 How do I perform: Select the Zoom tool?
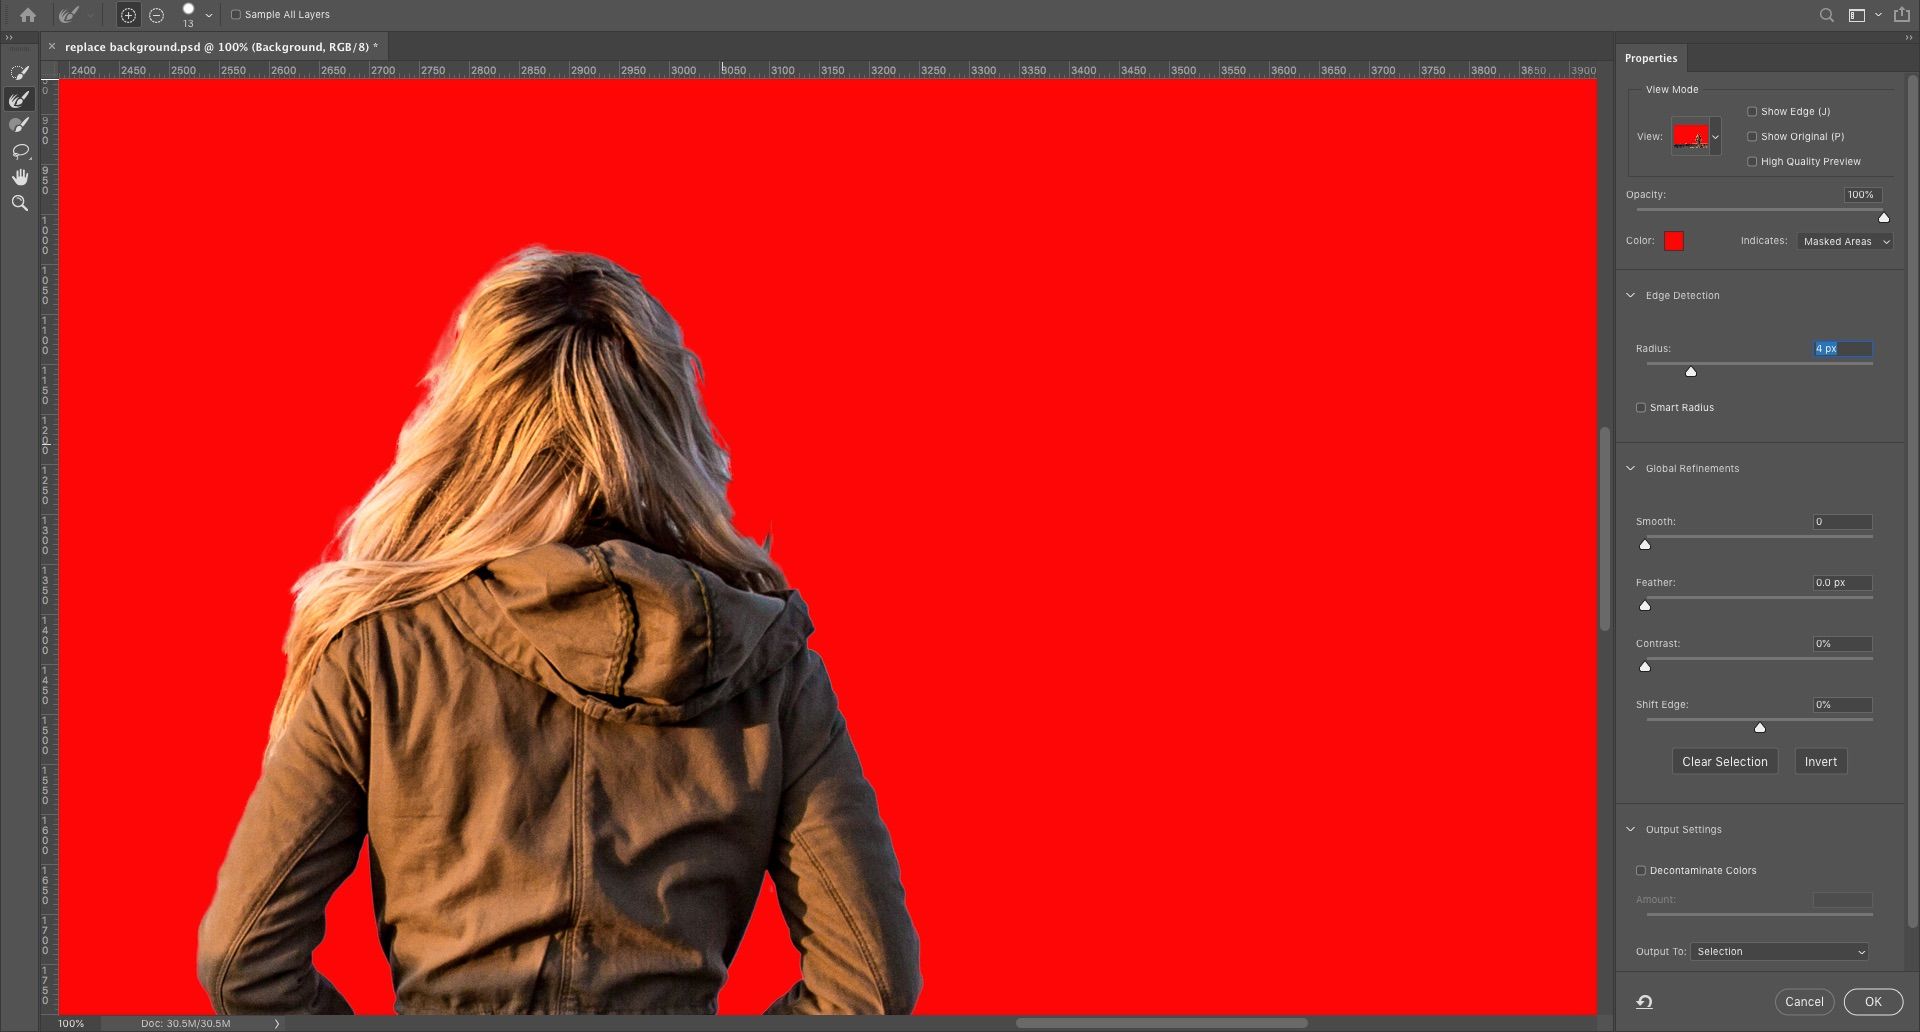[19, 203]
